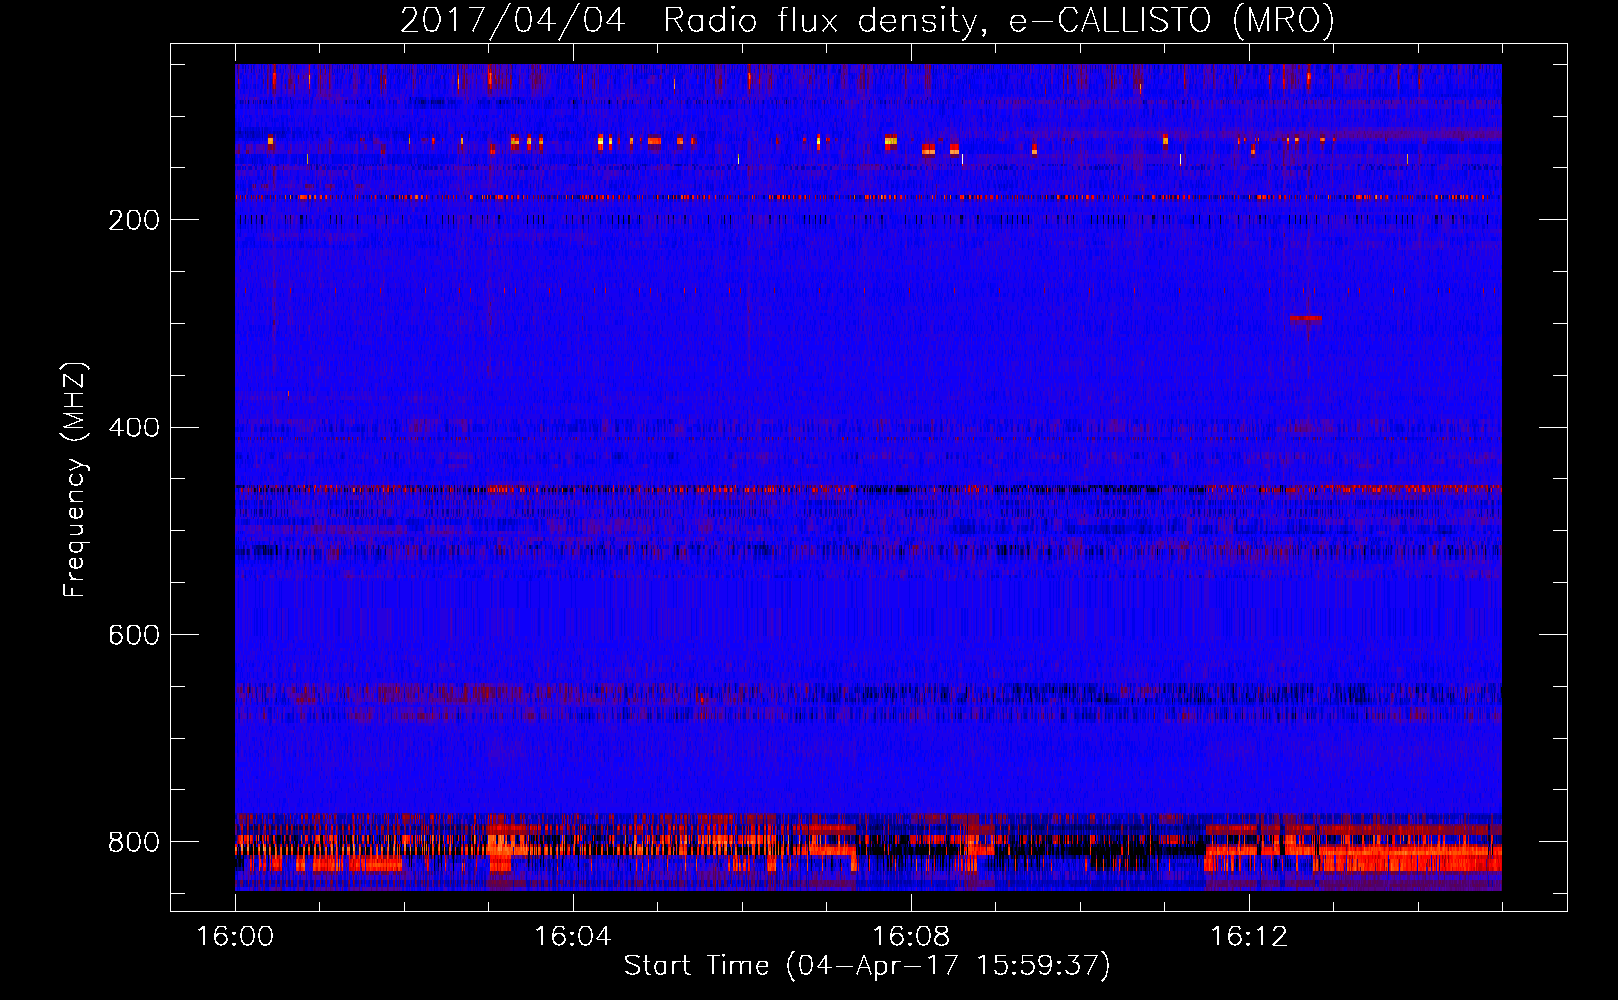
Task: Click the 600 MHz frequency axis label
Action: 134,635
